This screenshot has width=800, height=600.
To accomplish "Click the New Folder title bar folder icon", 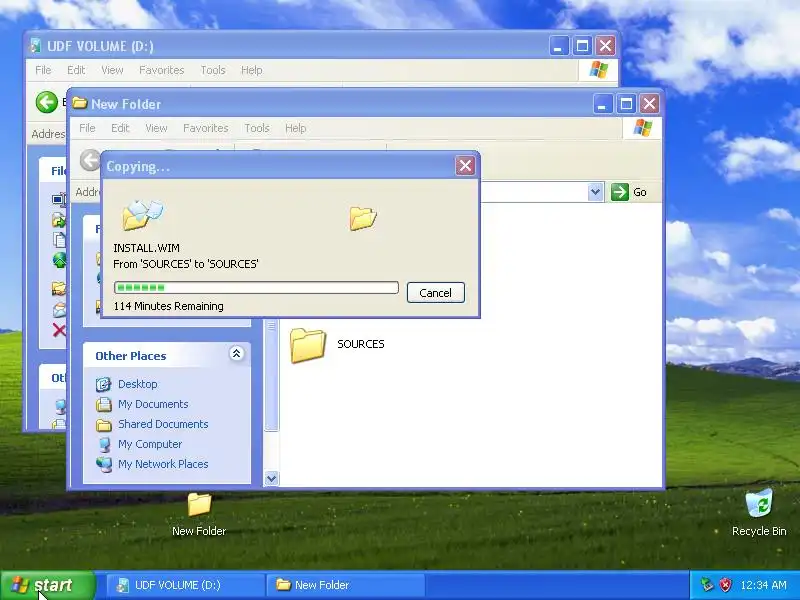I will (x=80, y=104).
